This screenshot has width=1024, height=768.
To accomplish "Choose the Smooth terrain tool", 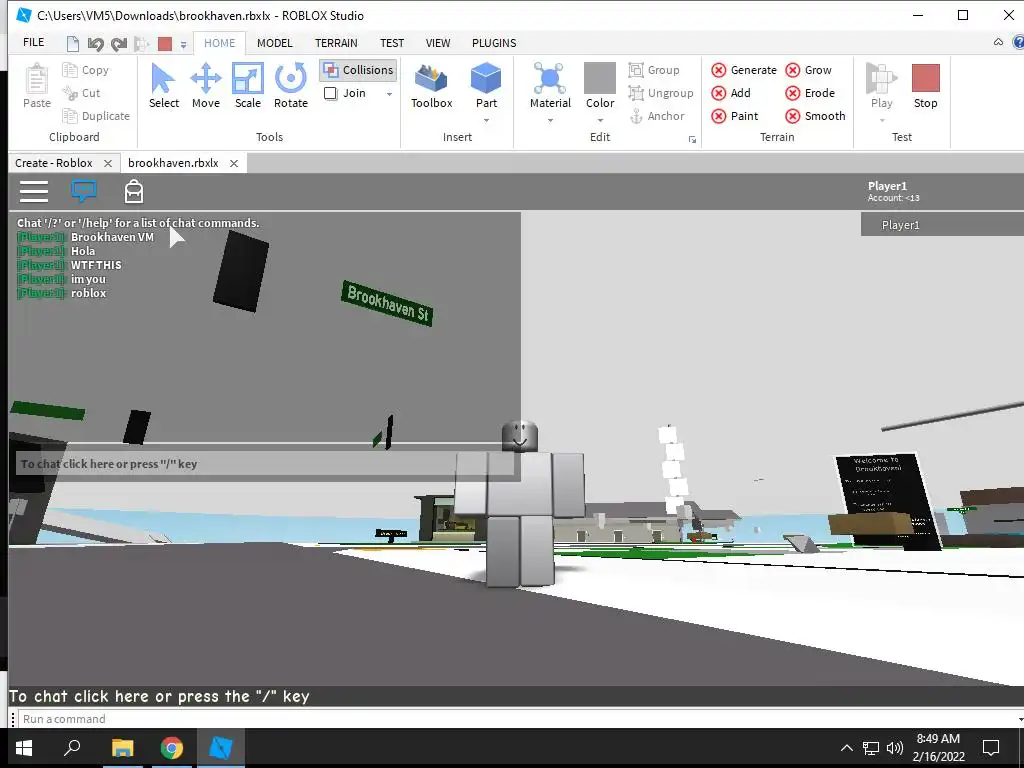I will tap(816, 116).
